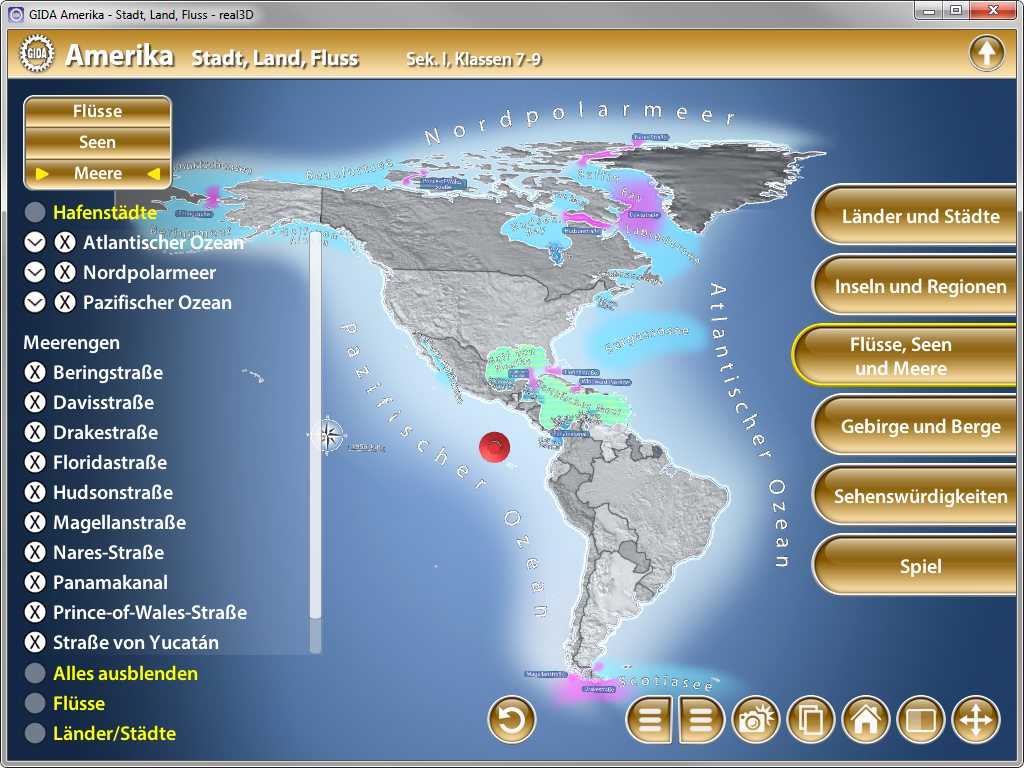The image size is (1024, 768).
Task: Switch to the Seen tab
Action: (x=97, y=142)
